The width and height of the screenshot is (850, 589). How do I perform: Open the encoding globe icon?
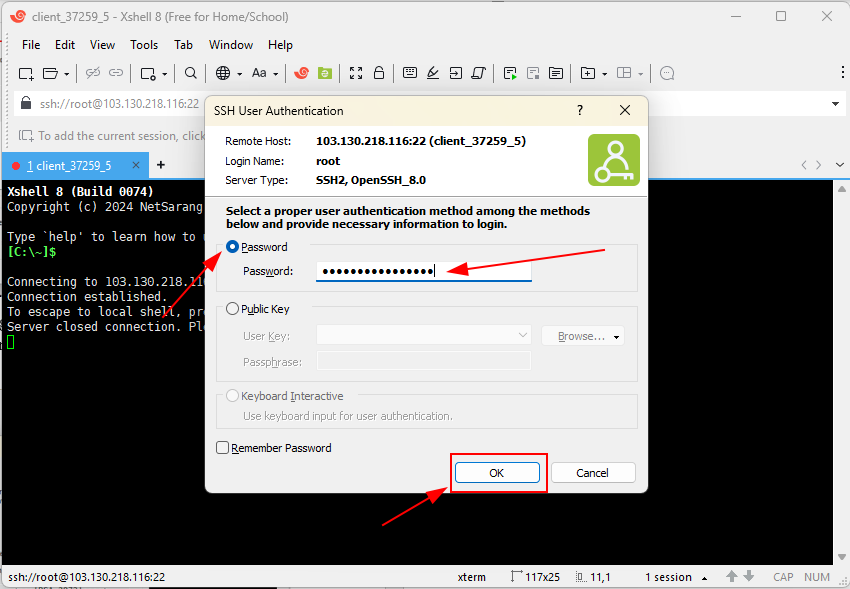coord(224,73)
